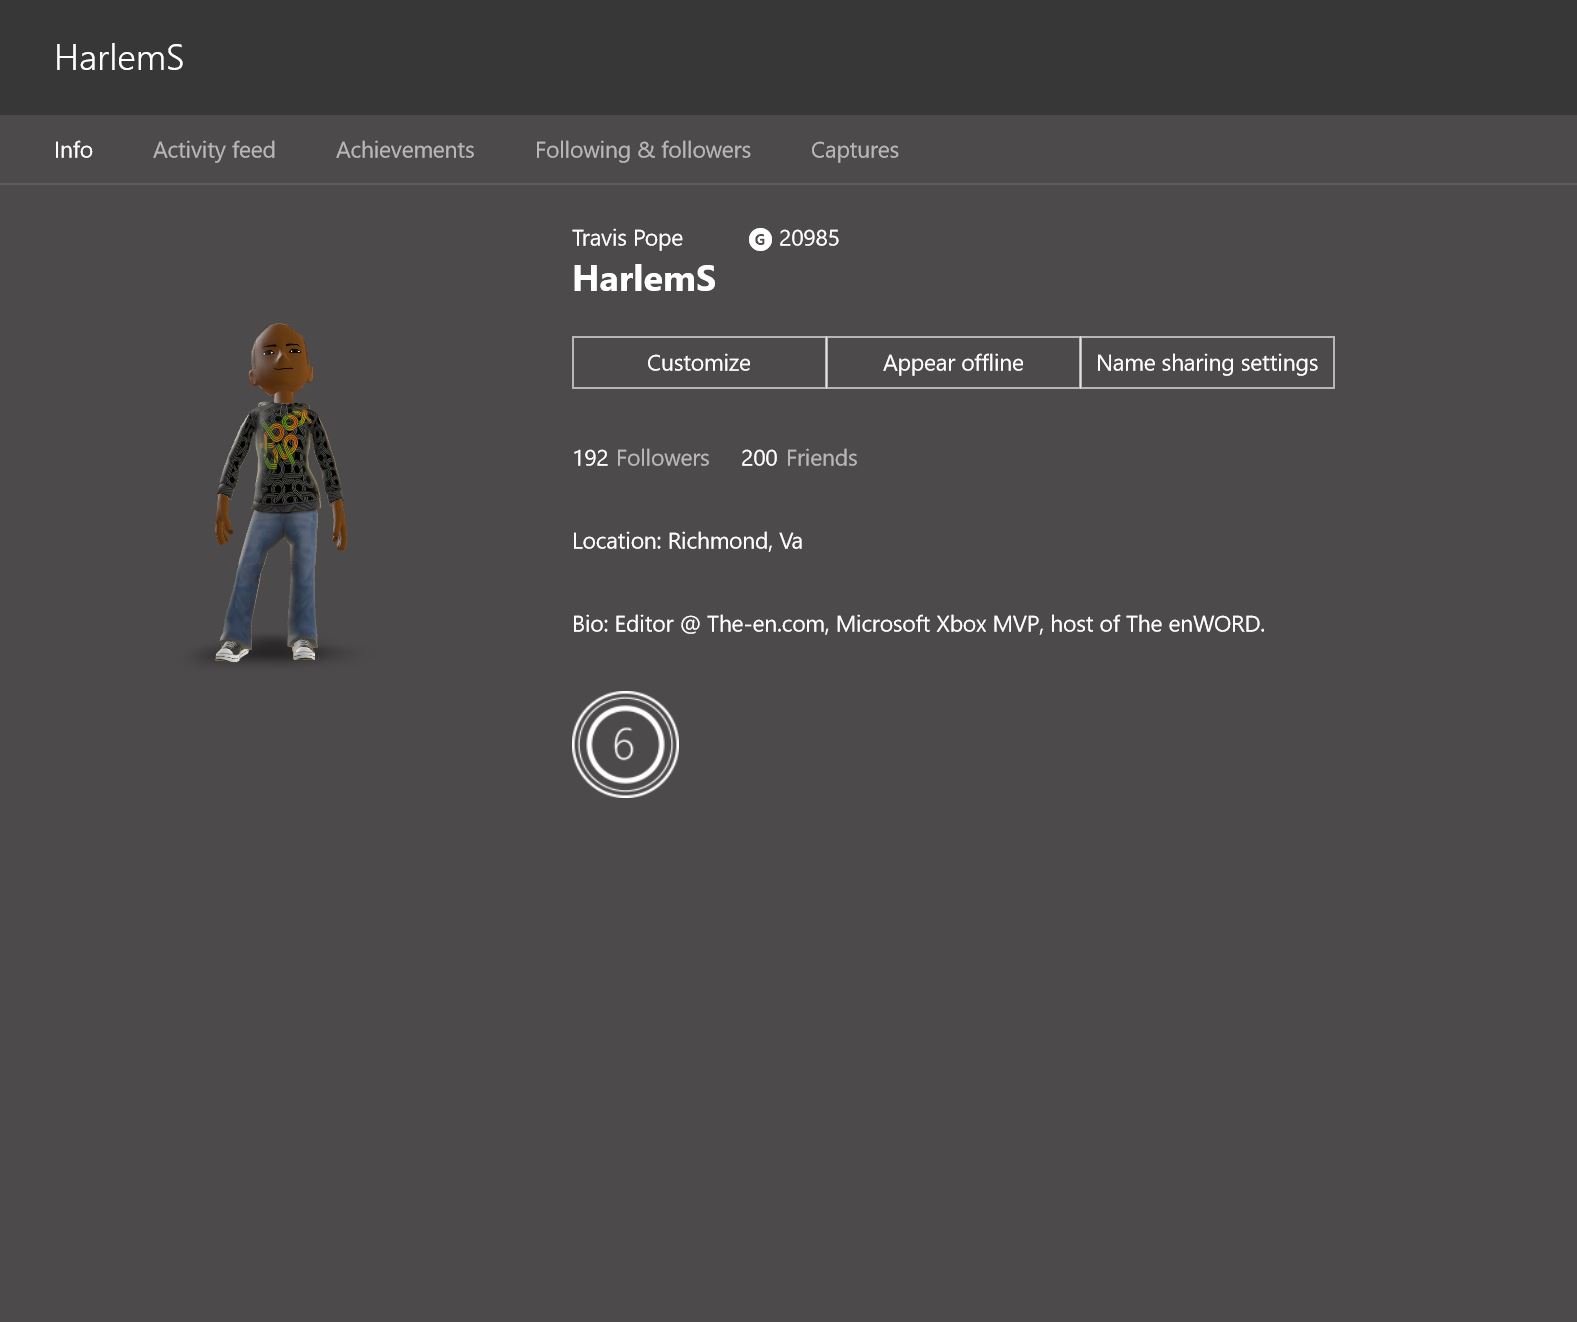Viewport: 1577px width, 1322px height.
Task: Click the bold HarlemS gamertag
Action: (x=644, y=278)
